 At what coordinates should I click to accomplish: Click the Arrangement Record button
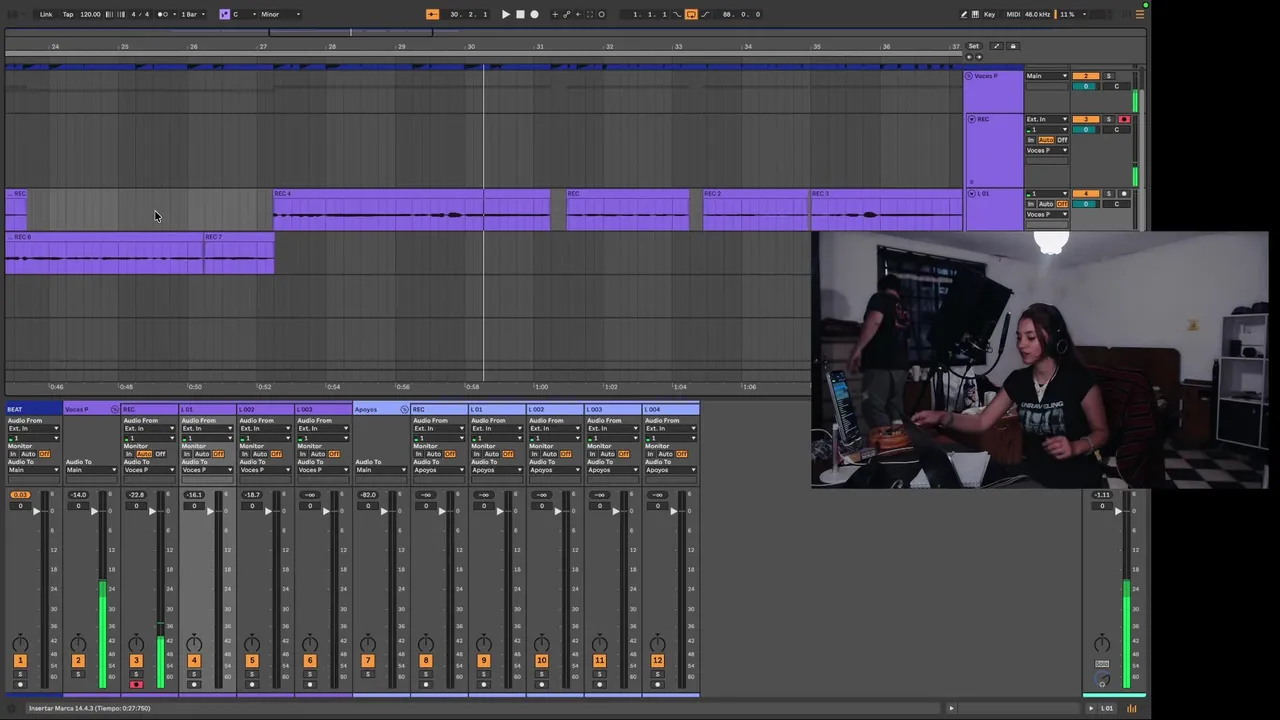click(534, 14)
